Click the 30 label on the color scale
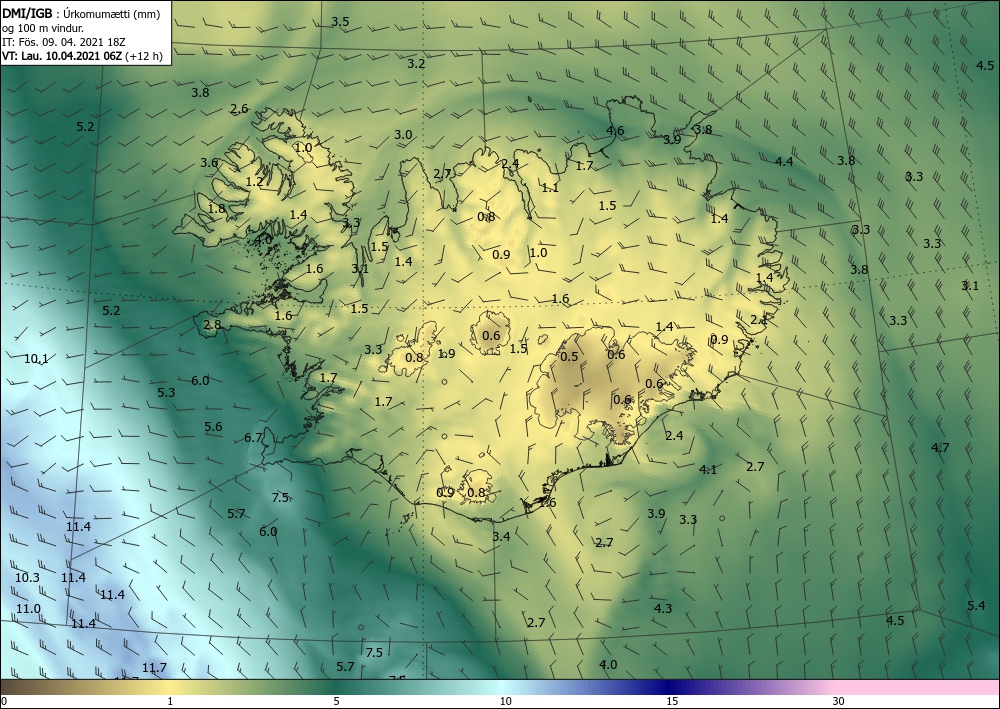 coord(839,702)
